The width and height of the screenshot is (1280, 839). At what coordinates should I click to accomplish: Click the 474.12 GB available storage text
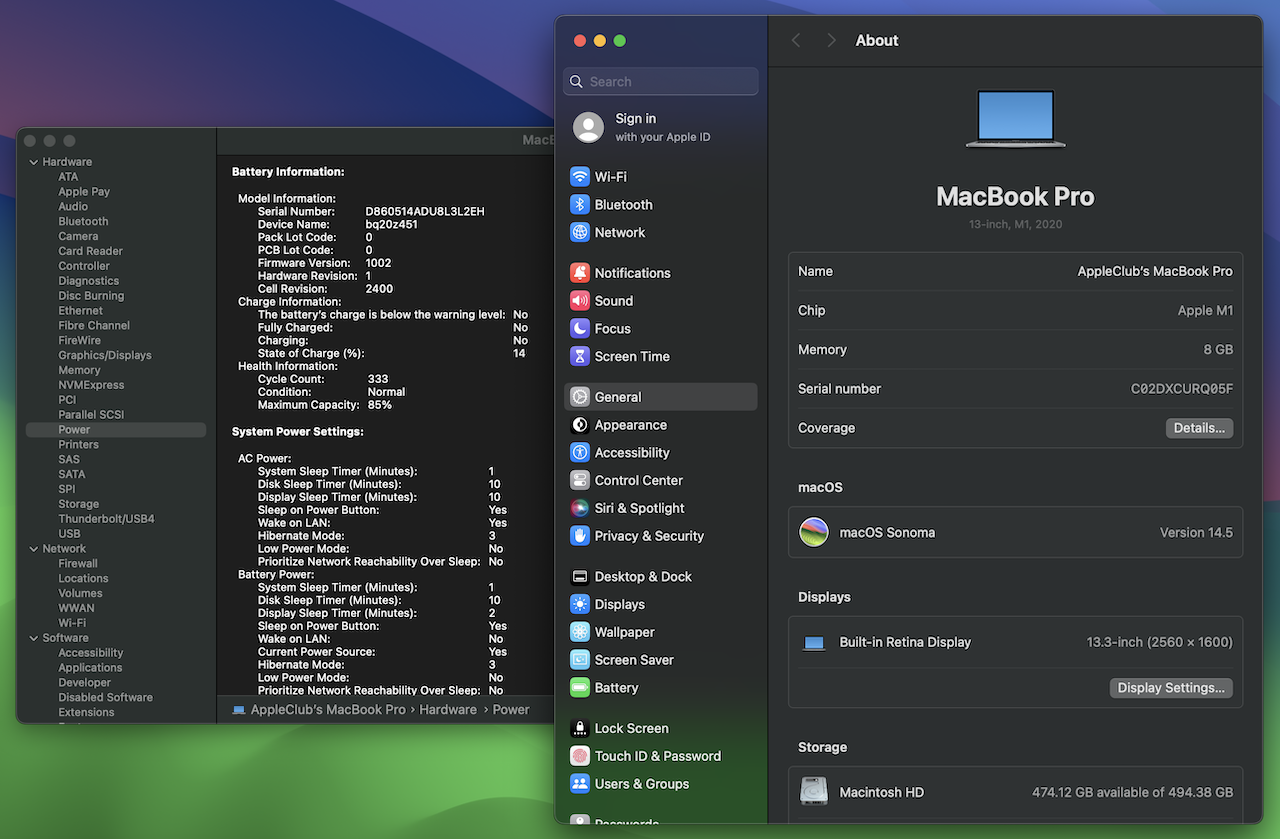[x=1132, y=792]
